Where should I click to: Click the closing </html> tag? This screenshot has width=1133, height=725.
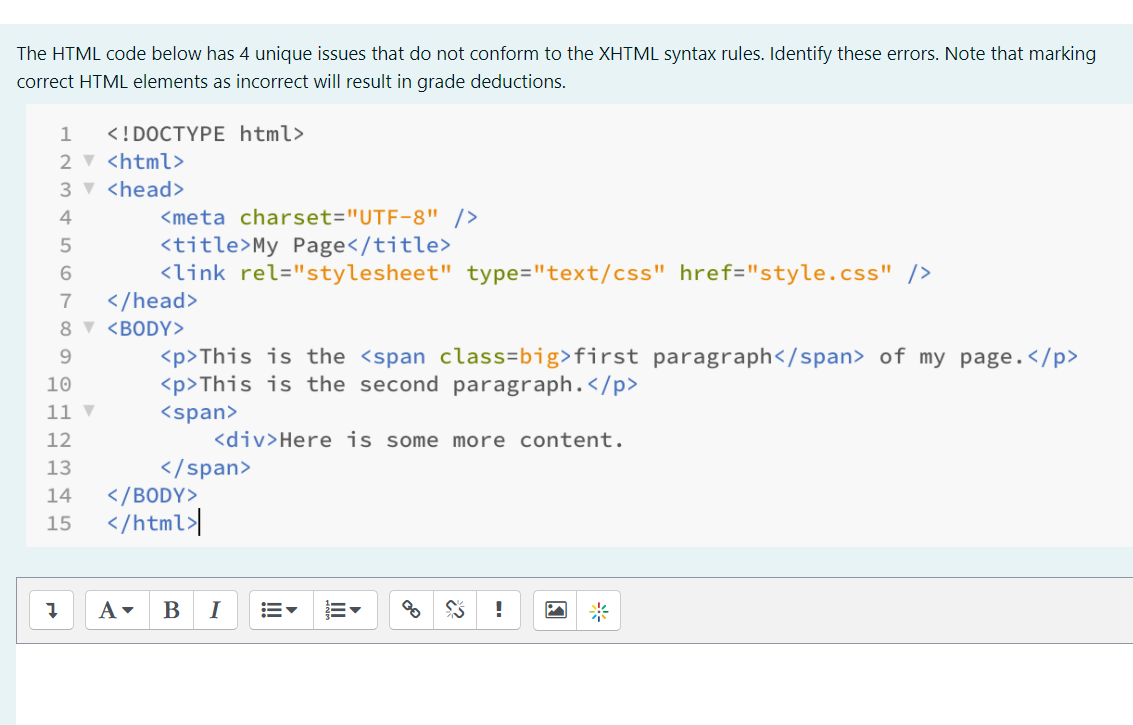152,523
